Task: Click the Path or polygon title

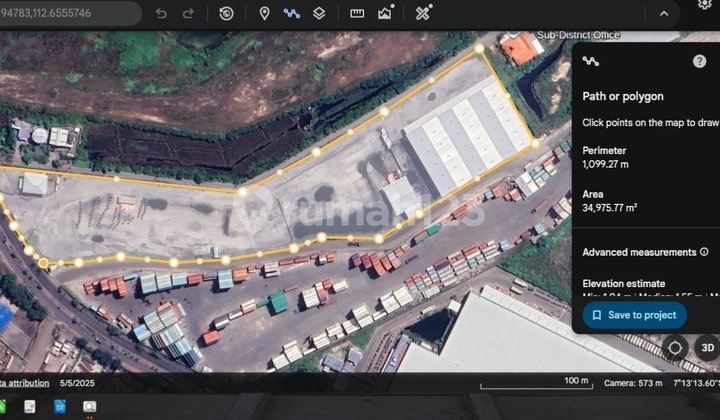Action: click(623, 96)
